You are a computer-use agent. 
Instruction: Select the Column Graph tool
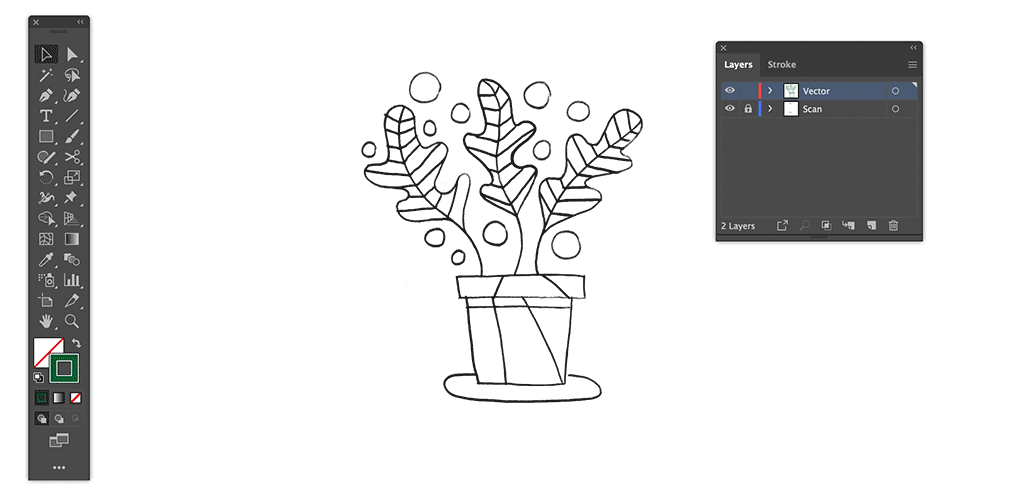point(72,280)
